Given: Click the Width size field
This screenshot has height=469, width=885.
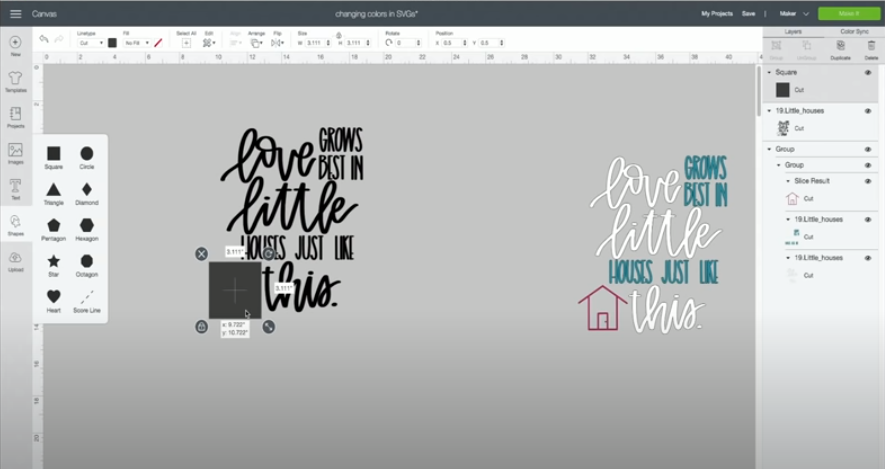Looking at the screenshot, I should click(x=318, y=43).
